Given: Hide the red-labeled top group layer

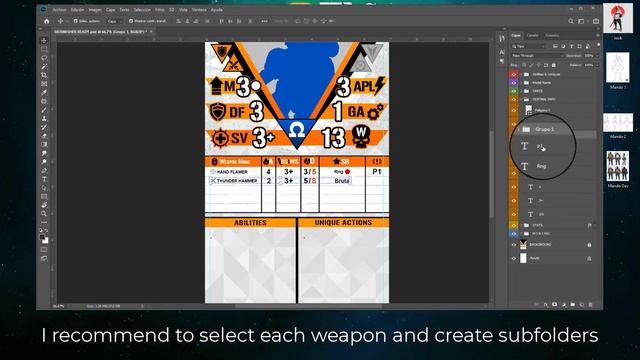Looking at the screenshot, I should tap(514, 74).
